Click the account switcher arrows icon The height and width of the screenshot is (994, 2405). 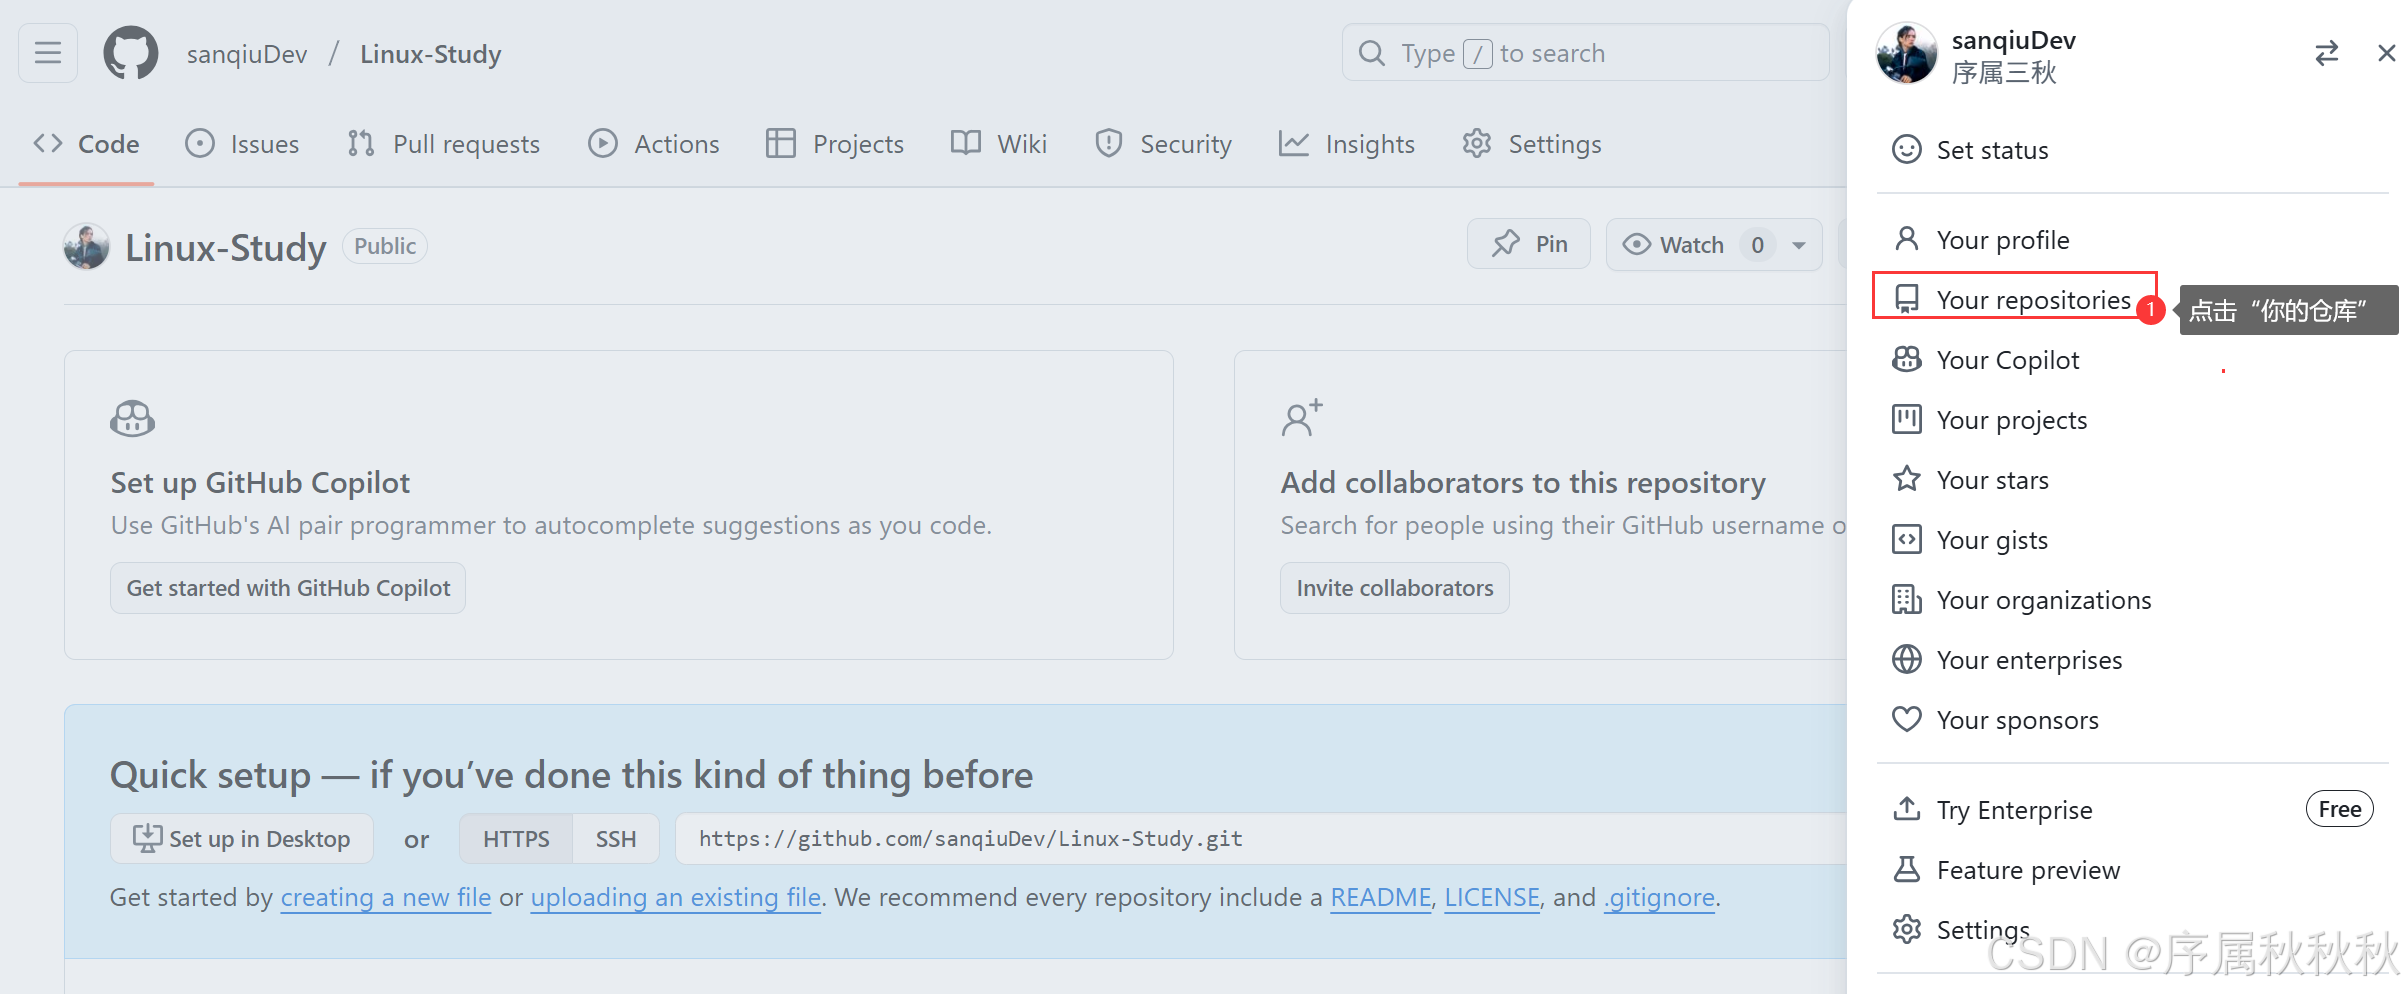[2326, 53]
